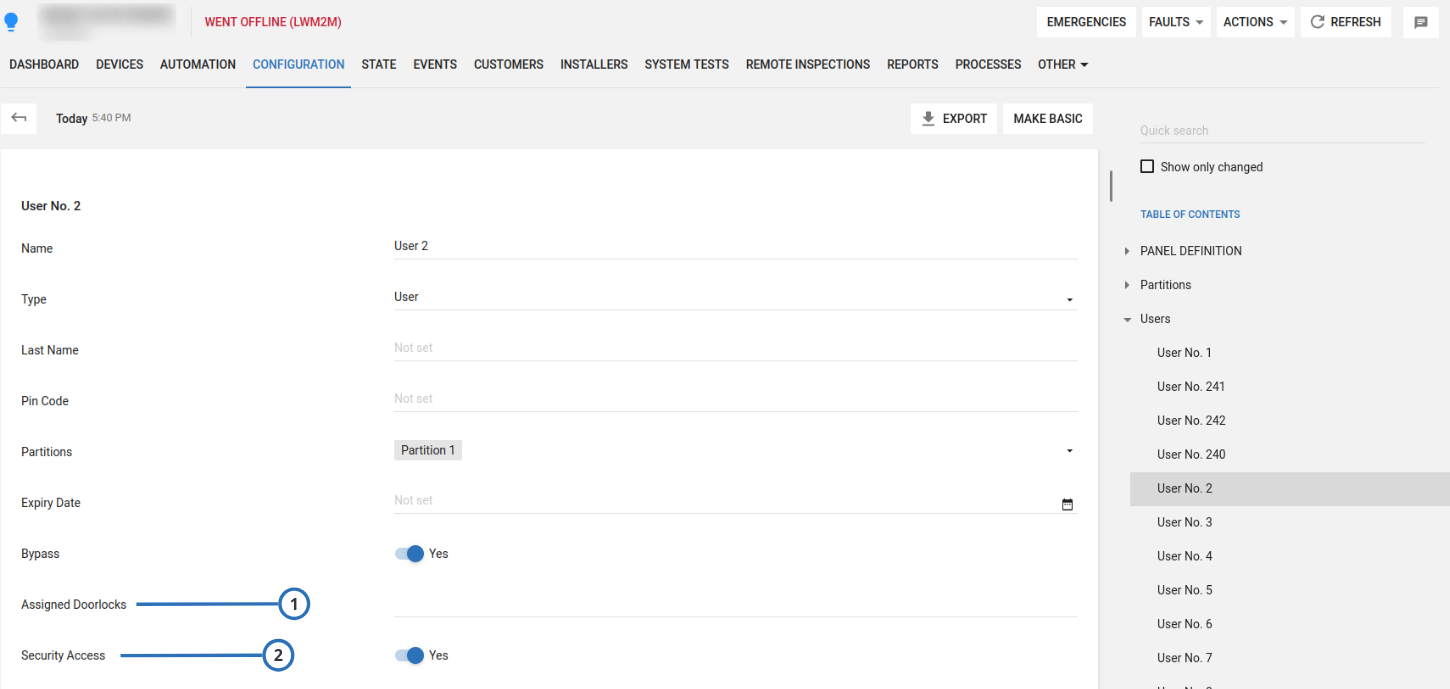Collapse the Users tree section
The image size is (1450, 689).
[x=1127, y=319]
